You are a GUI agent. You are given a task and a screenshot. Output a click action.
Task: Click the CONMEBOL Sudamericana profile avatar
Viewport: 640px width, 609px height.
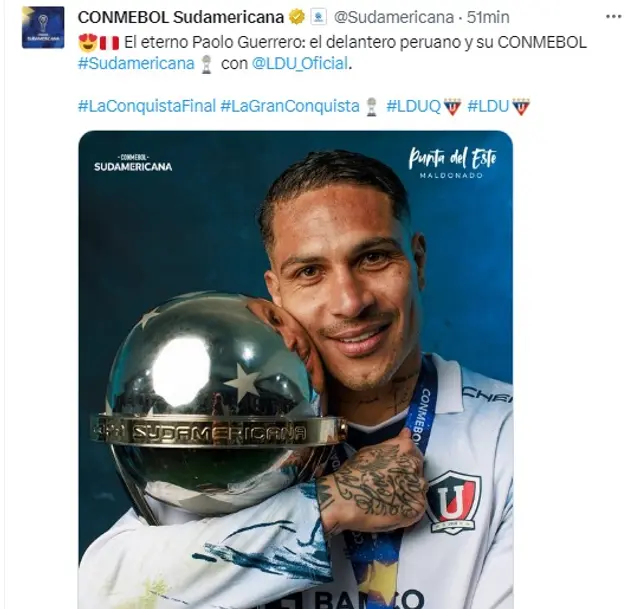click(x=43, y=27)
